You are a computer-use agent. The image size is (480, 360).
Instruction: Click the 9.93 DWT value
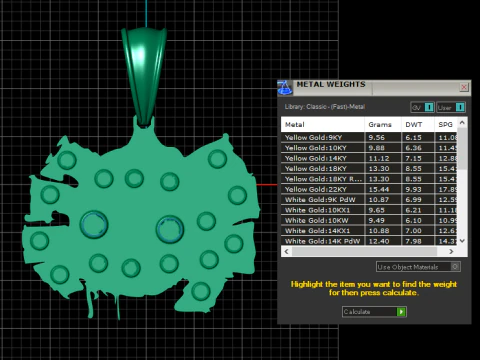click(413, 189)
